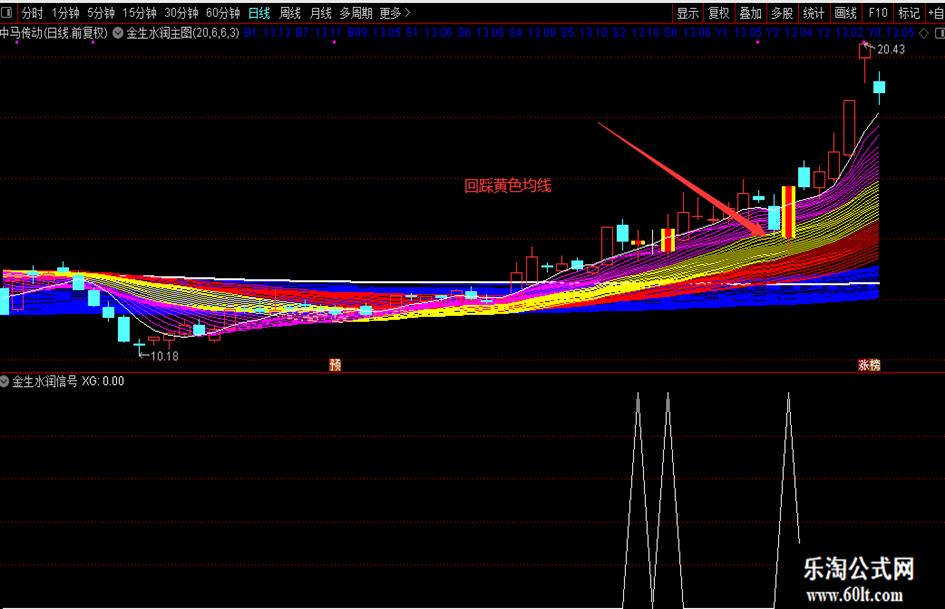Select the 15分钟 period tab
945x609 pixels.
(139, 13)
